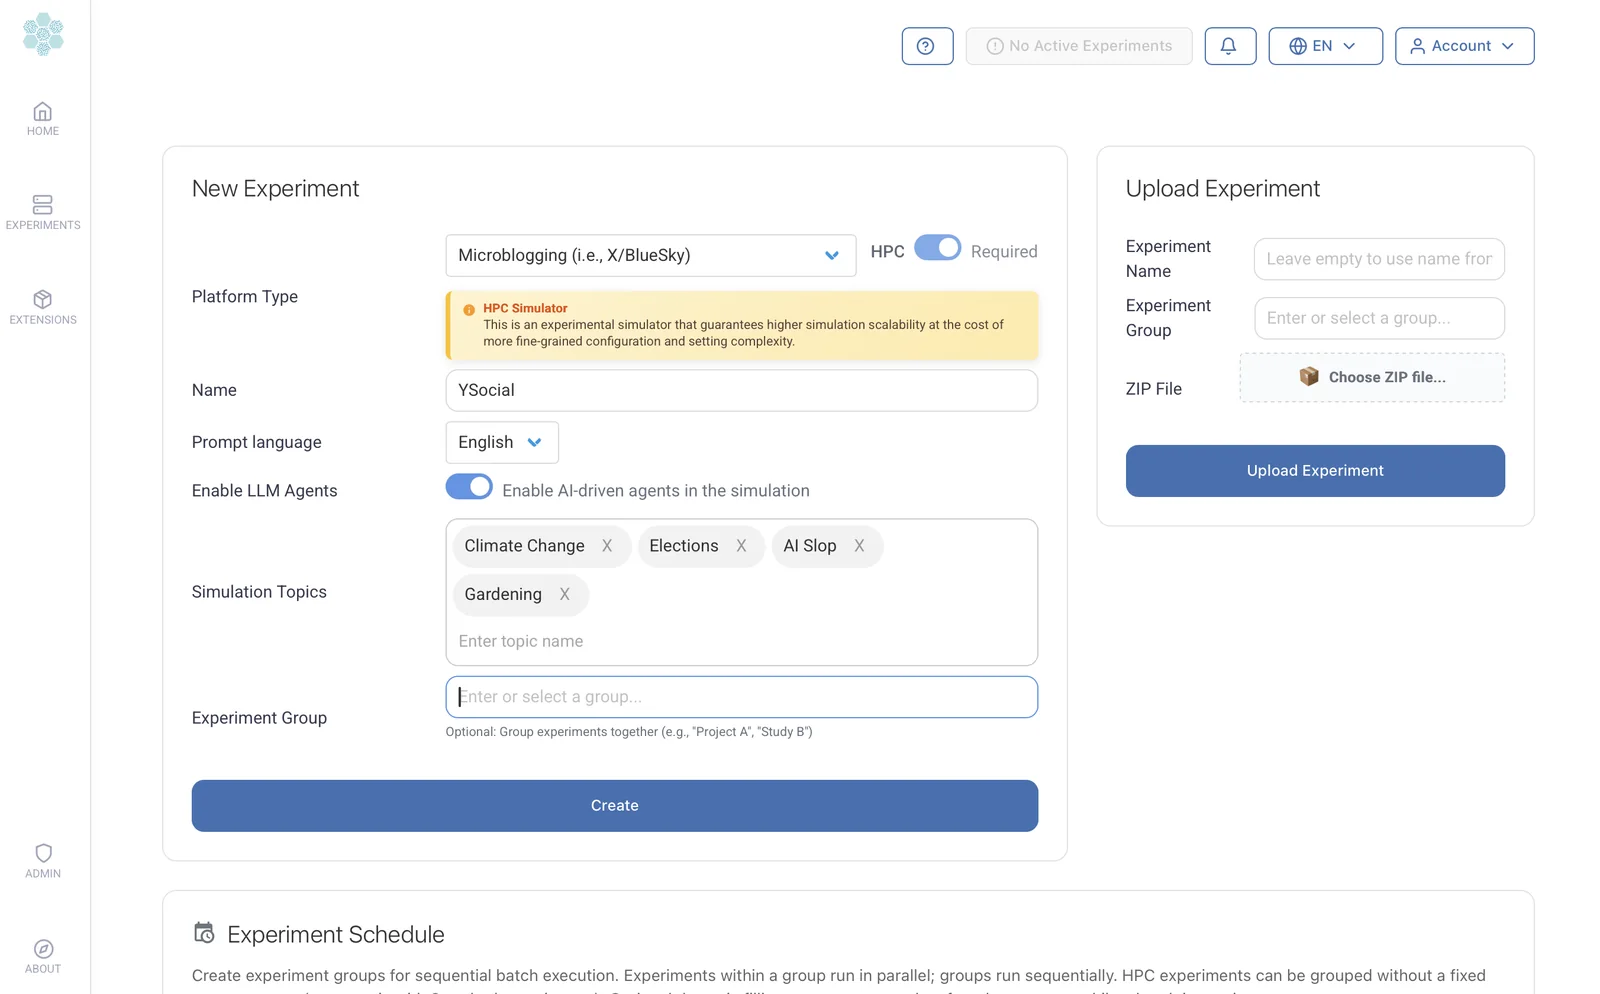The width and height of the screenshot is (1600, 994).
Task: Open the Admin shield page
Action: [x=43, y=861]
